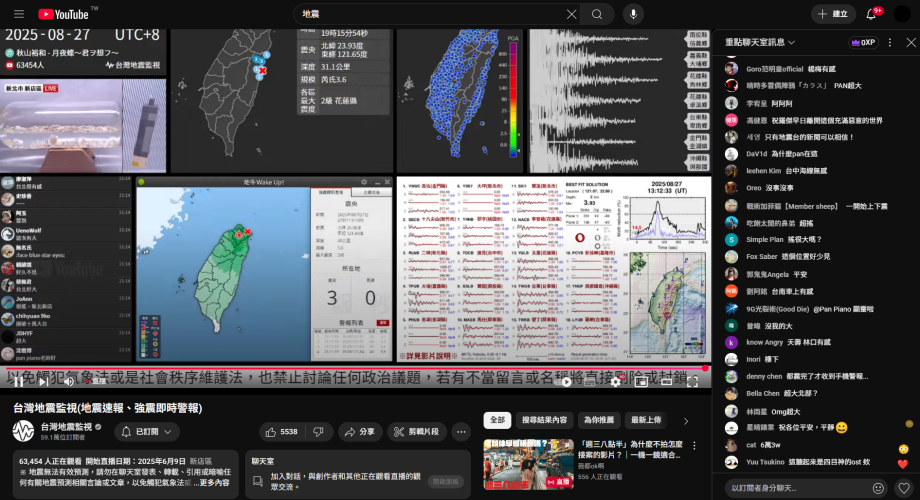This screenshot has height=500, width=920.
Task: Skip to the next video
Action: 44,381
